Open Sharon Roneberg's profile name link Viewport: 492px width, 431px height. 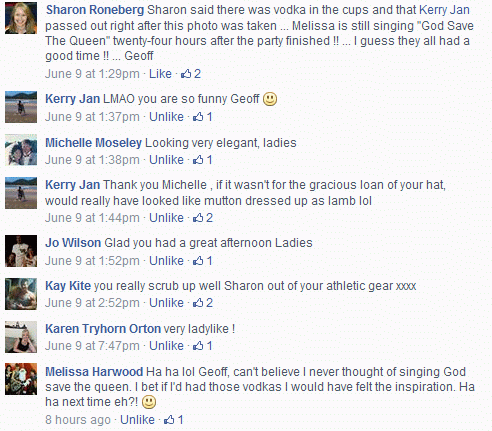[x=95, y=10]
